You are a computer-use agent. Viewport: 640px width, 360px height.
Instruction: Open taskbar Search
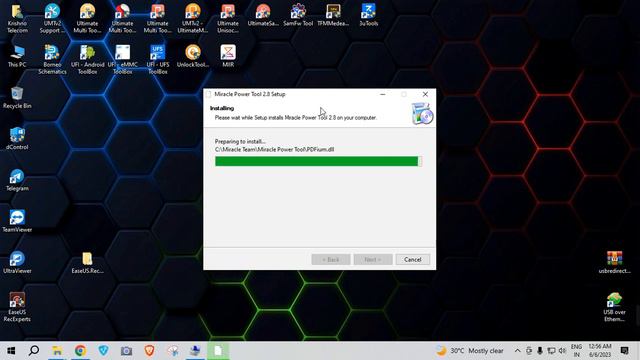(34, 351)
